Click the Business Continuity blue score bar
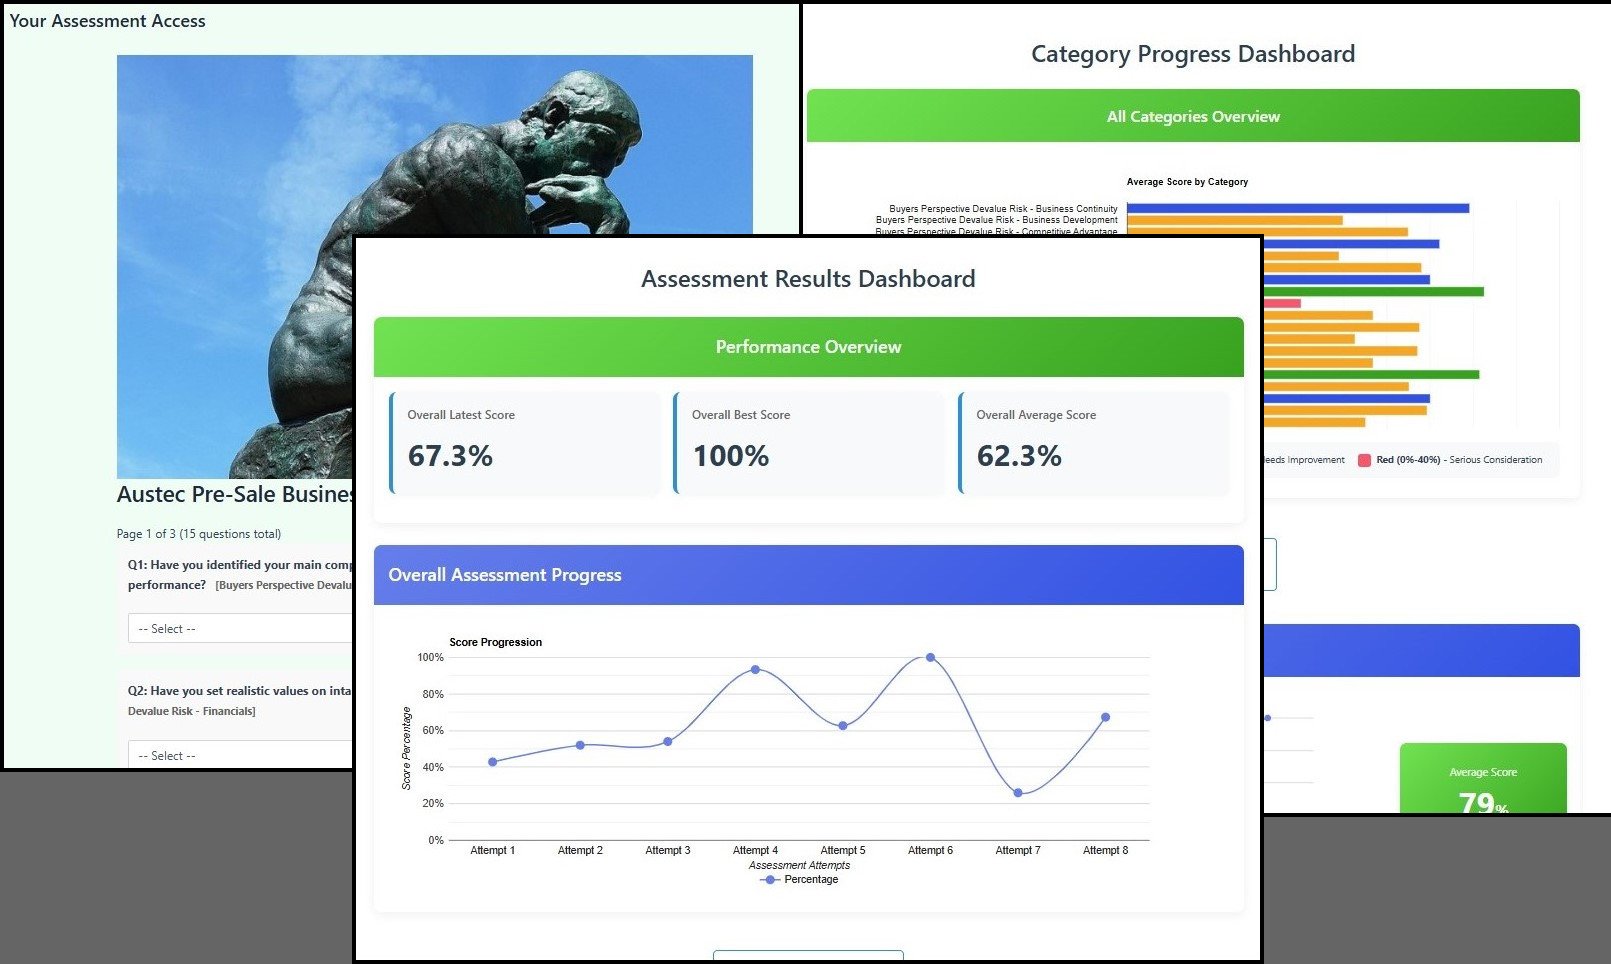This screenshot has width=1611, height=964. pyautogui.click(x=1295, y=207)
